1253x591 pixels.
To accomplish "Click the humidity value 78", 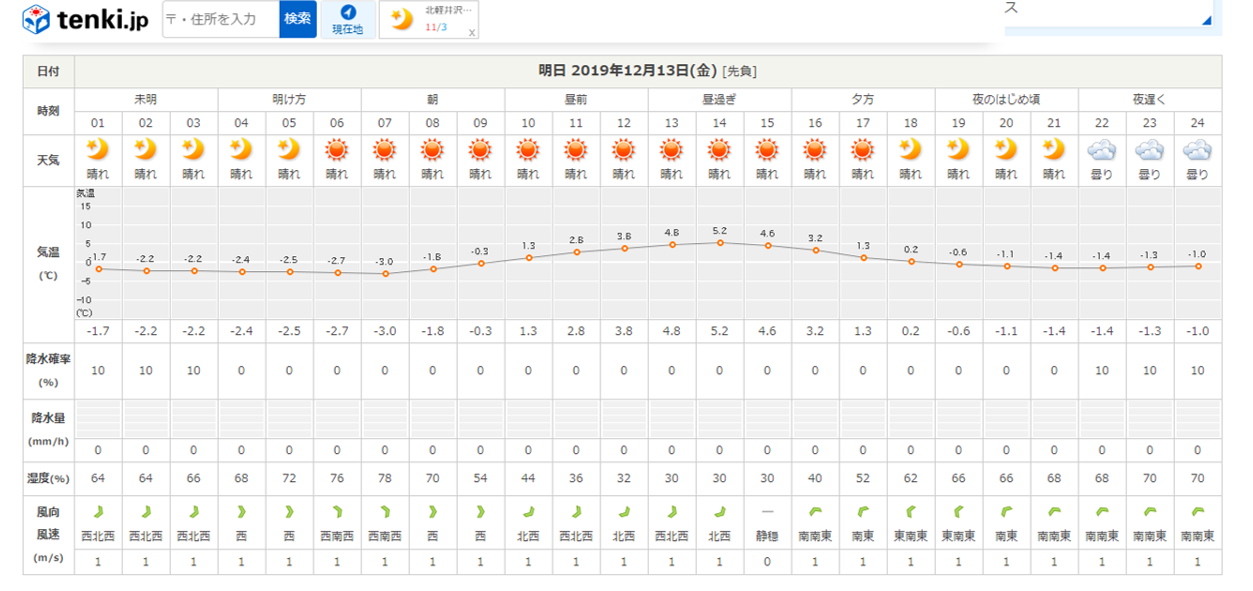I will [385, 477].
